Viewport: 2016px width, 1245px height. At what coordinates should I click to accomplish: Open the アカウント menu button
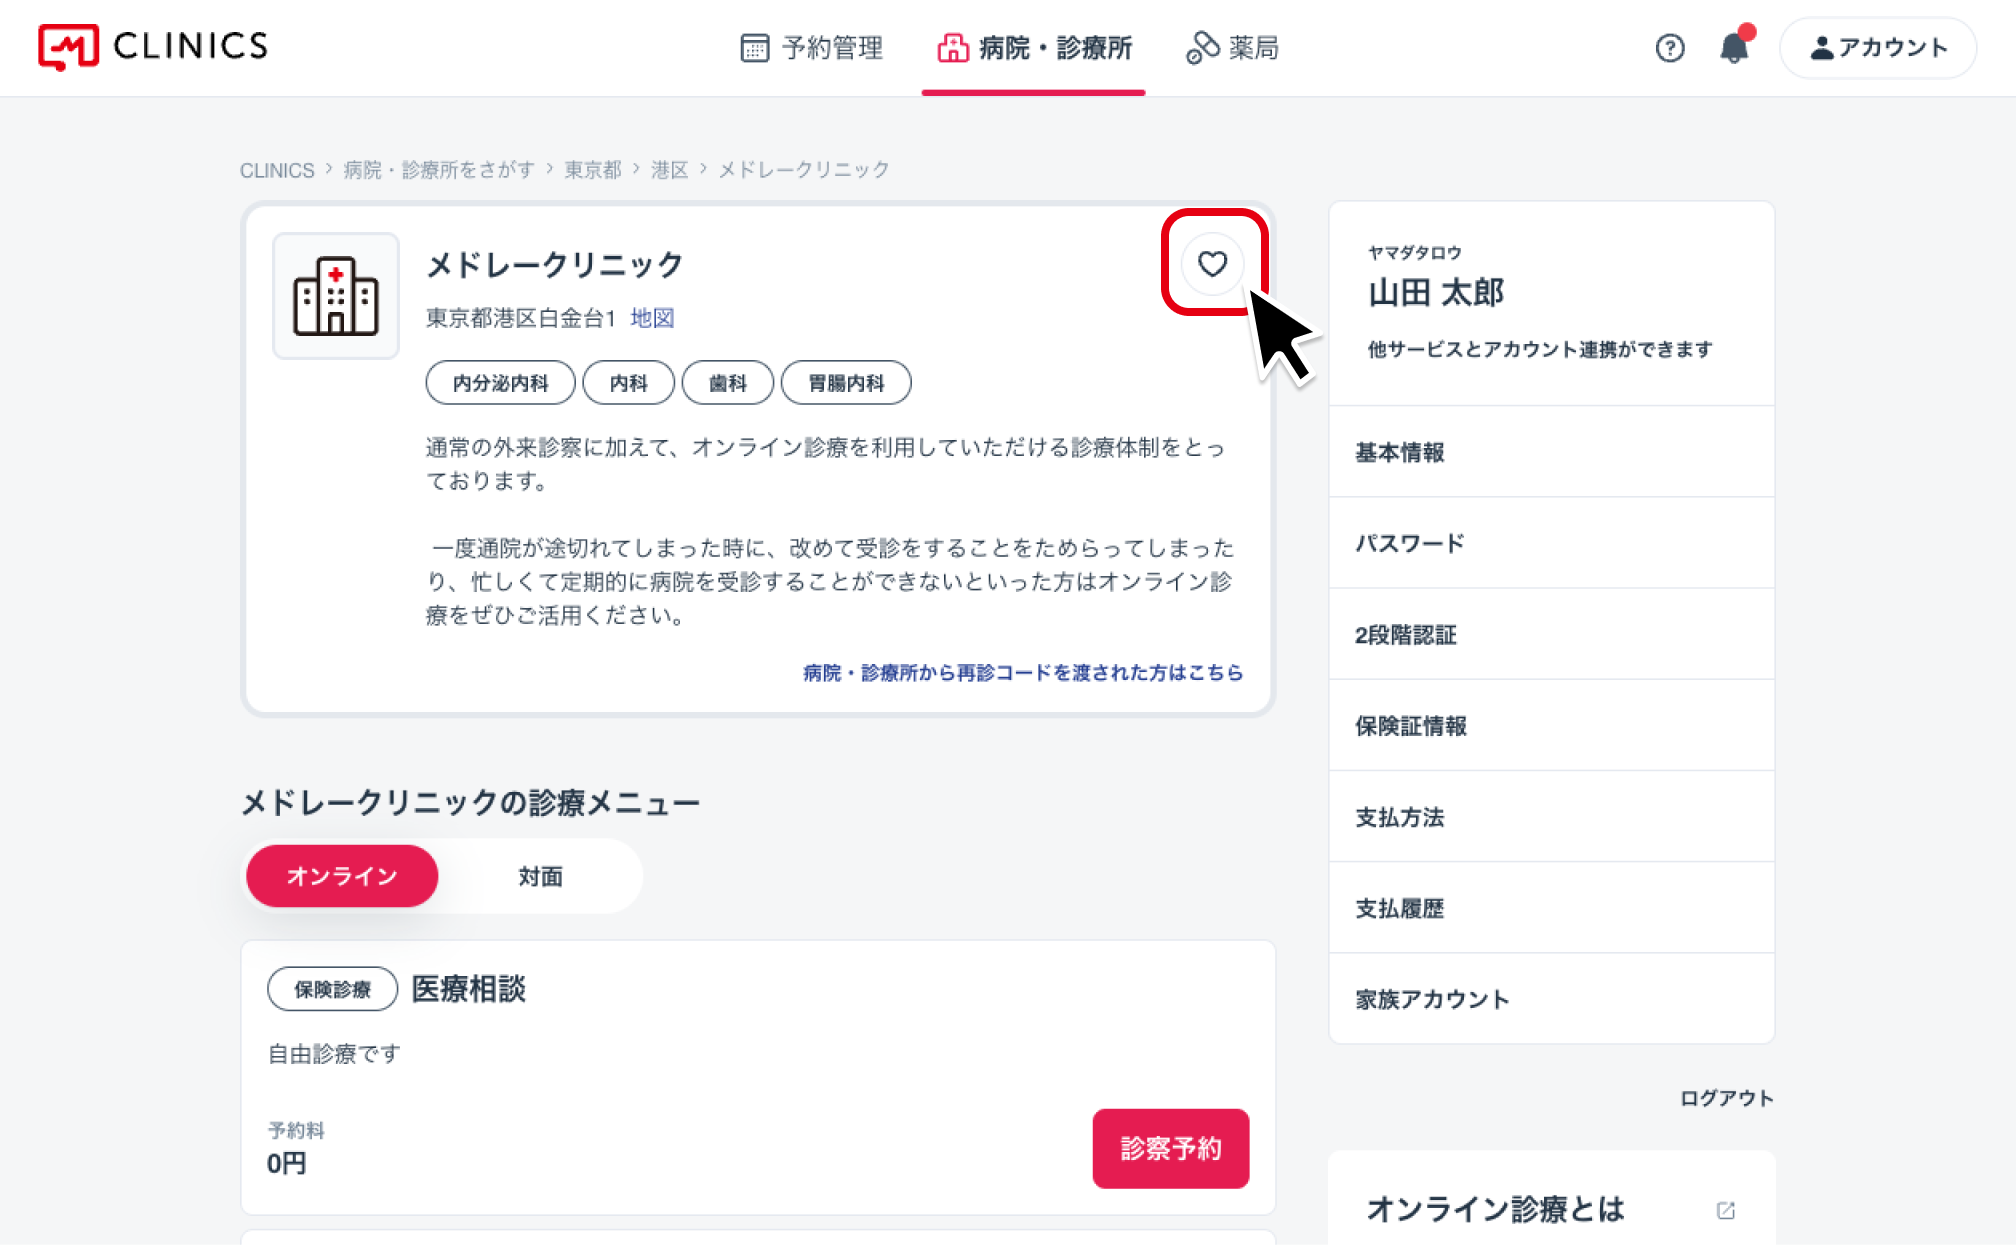(1878, 48)
